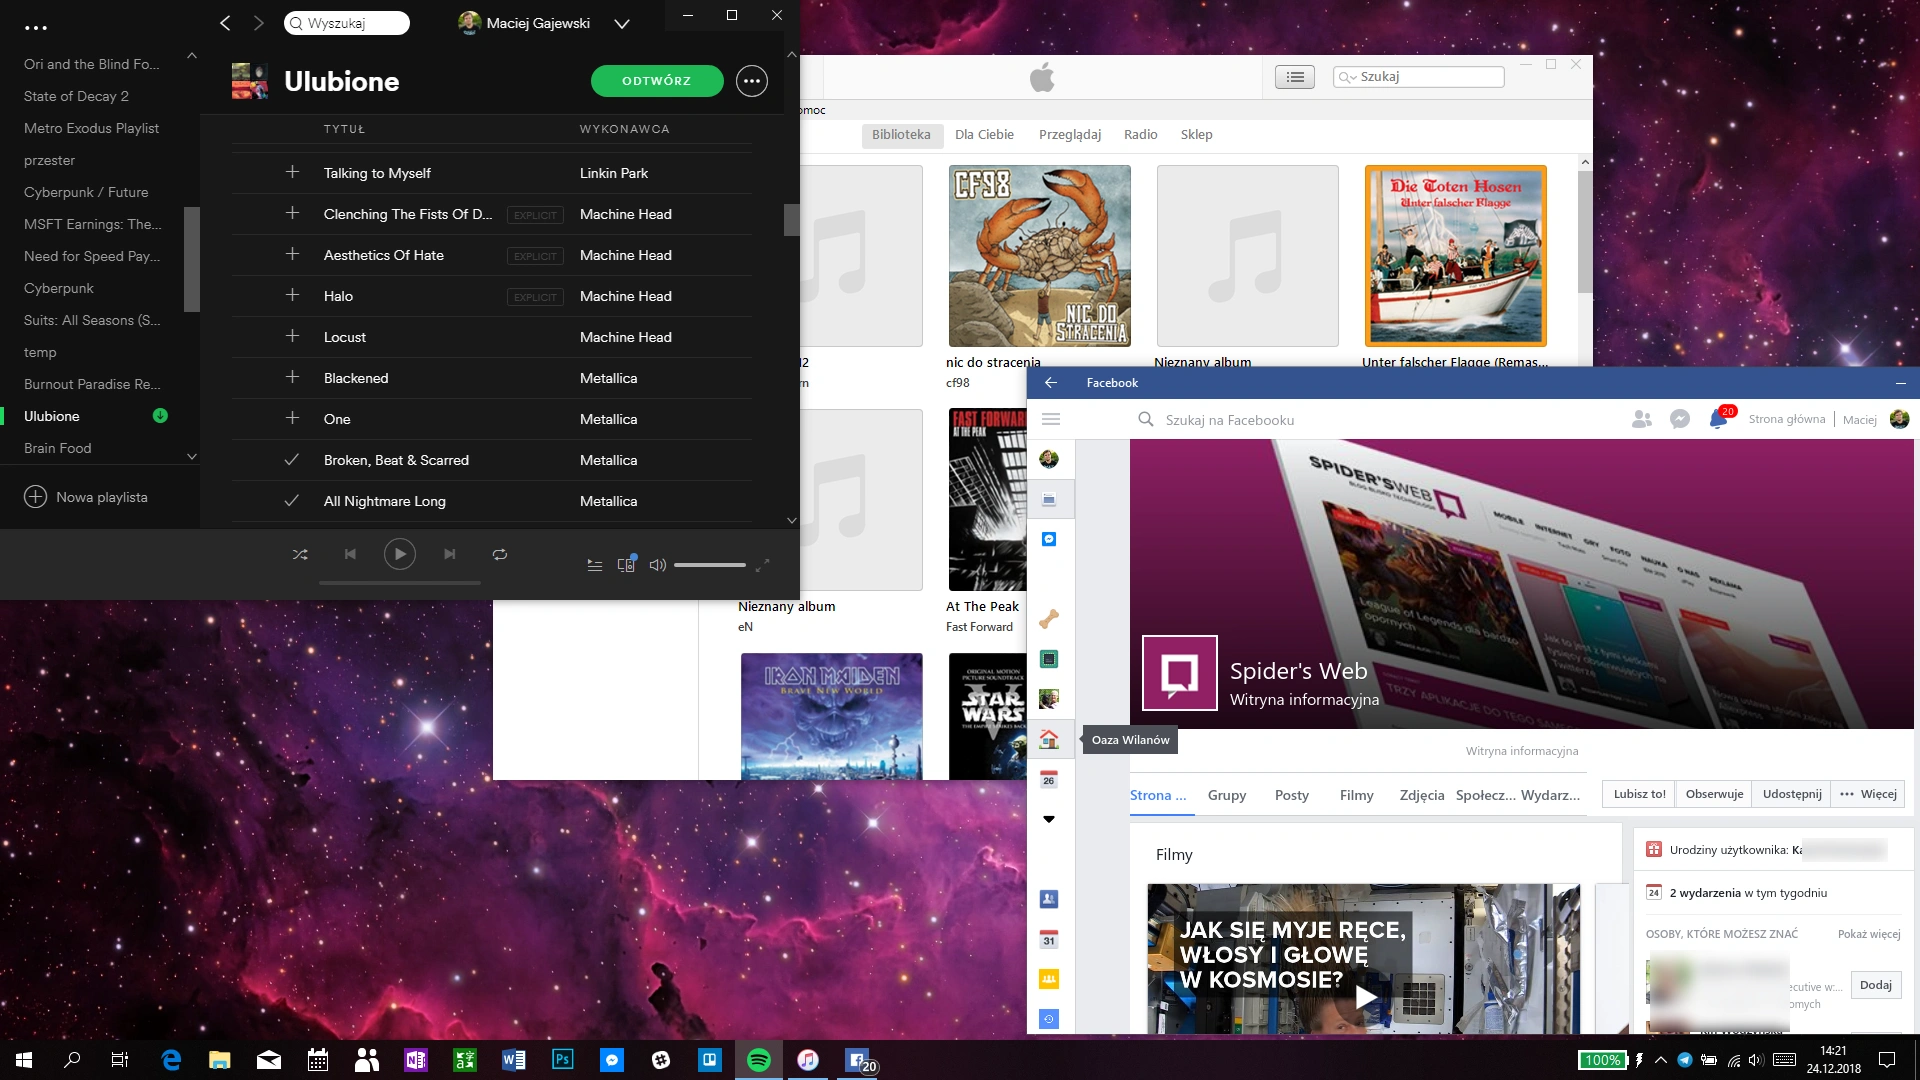Focus the Spotify Wyszukaj search box
This screenshot has height=1080, width=1920.
347,23
